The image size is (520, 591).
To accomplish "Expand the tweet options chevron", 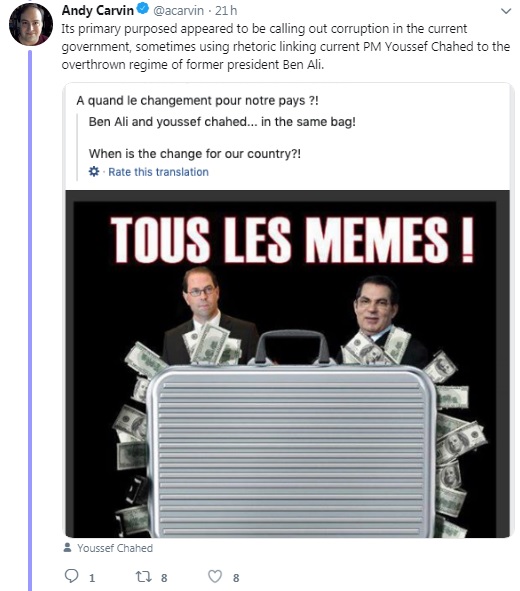I will (x=506, y=11).
